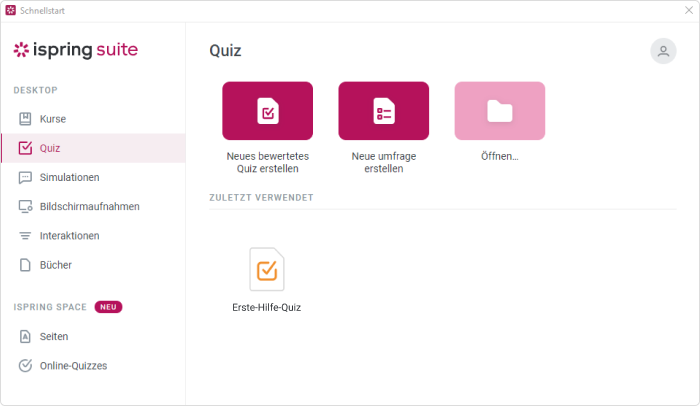Select the Quiz sidebar menu item

(x=93, y=148)
